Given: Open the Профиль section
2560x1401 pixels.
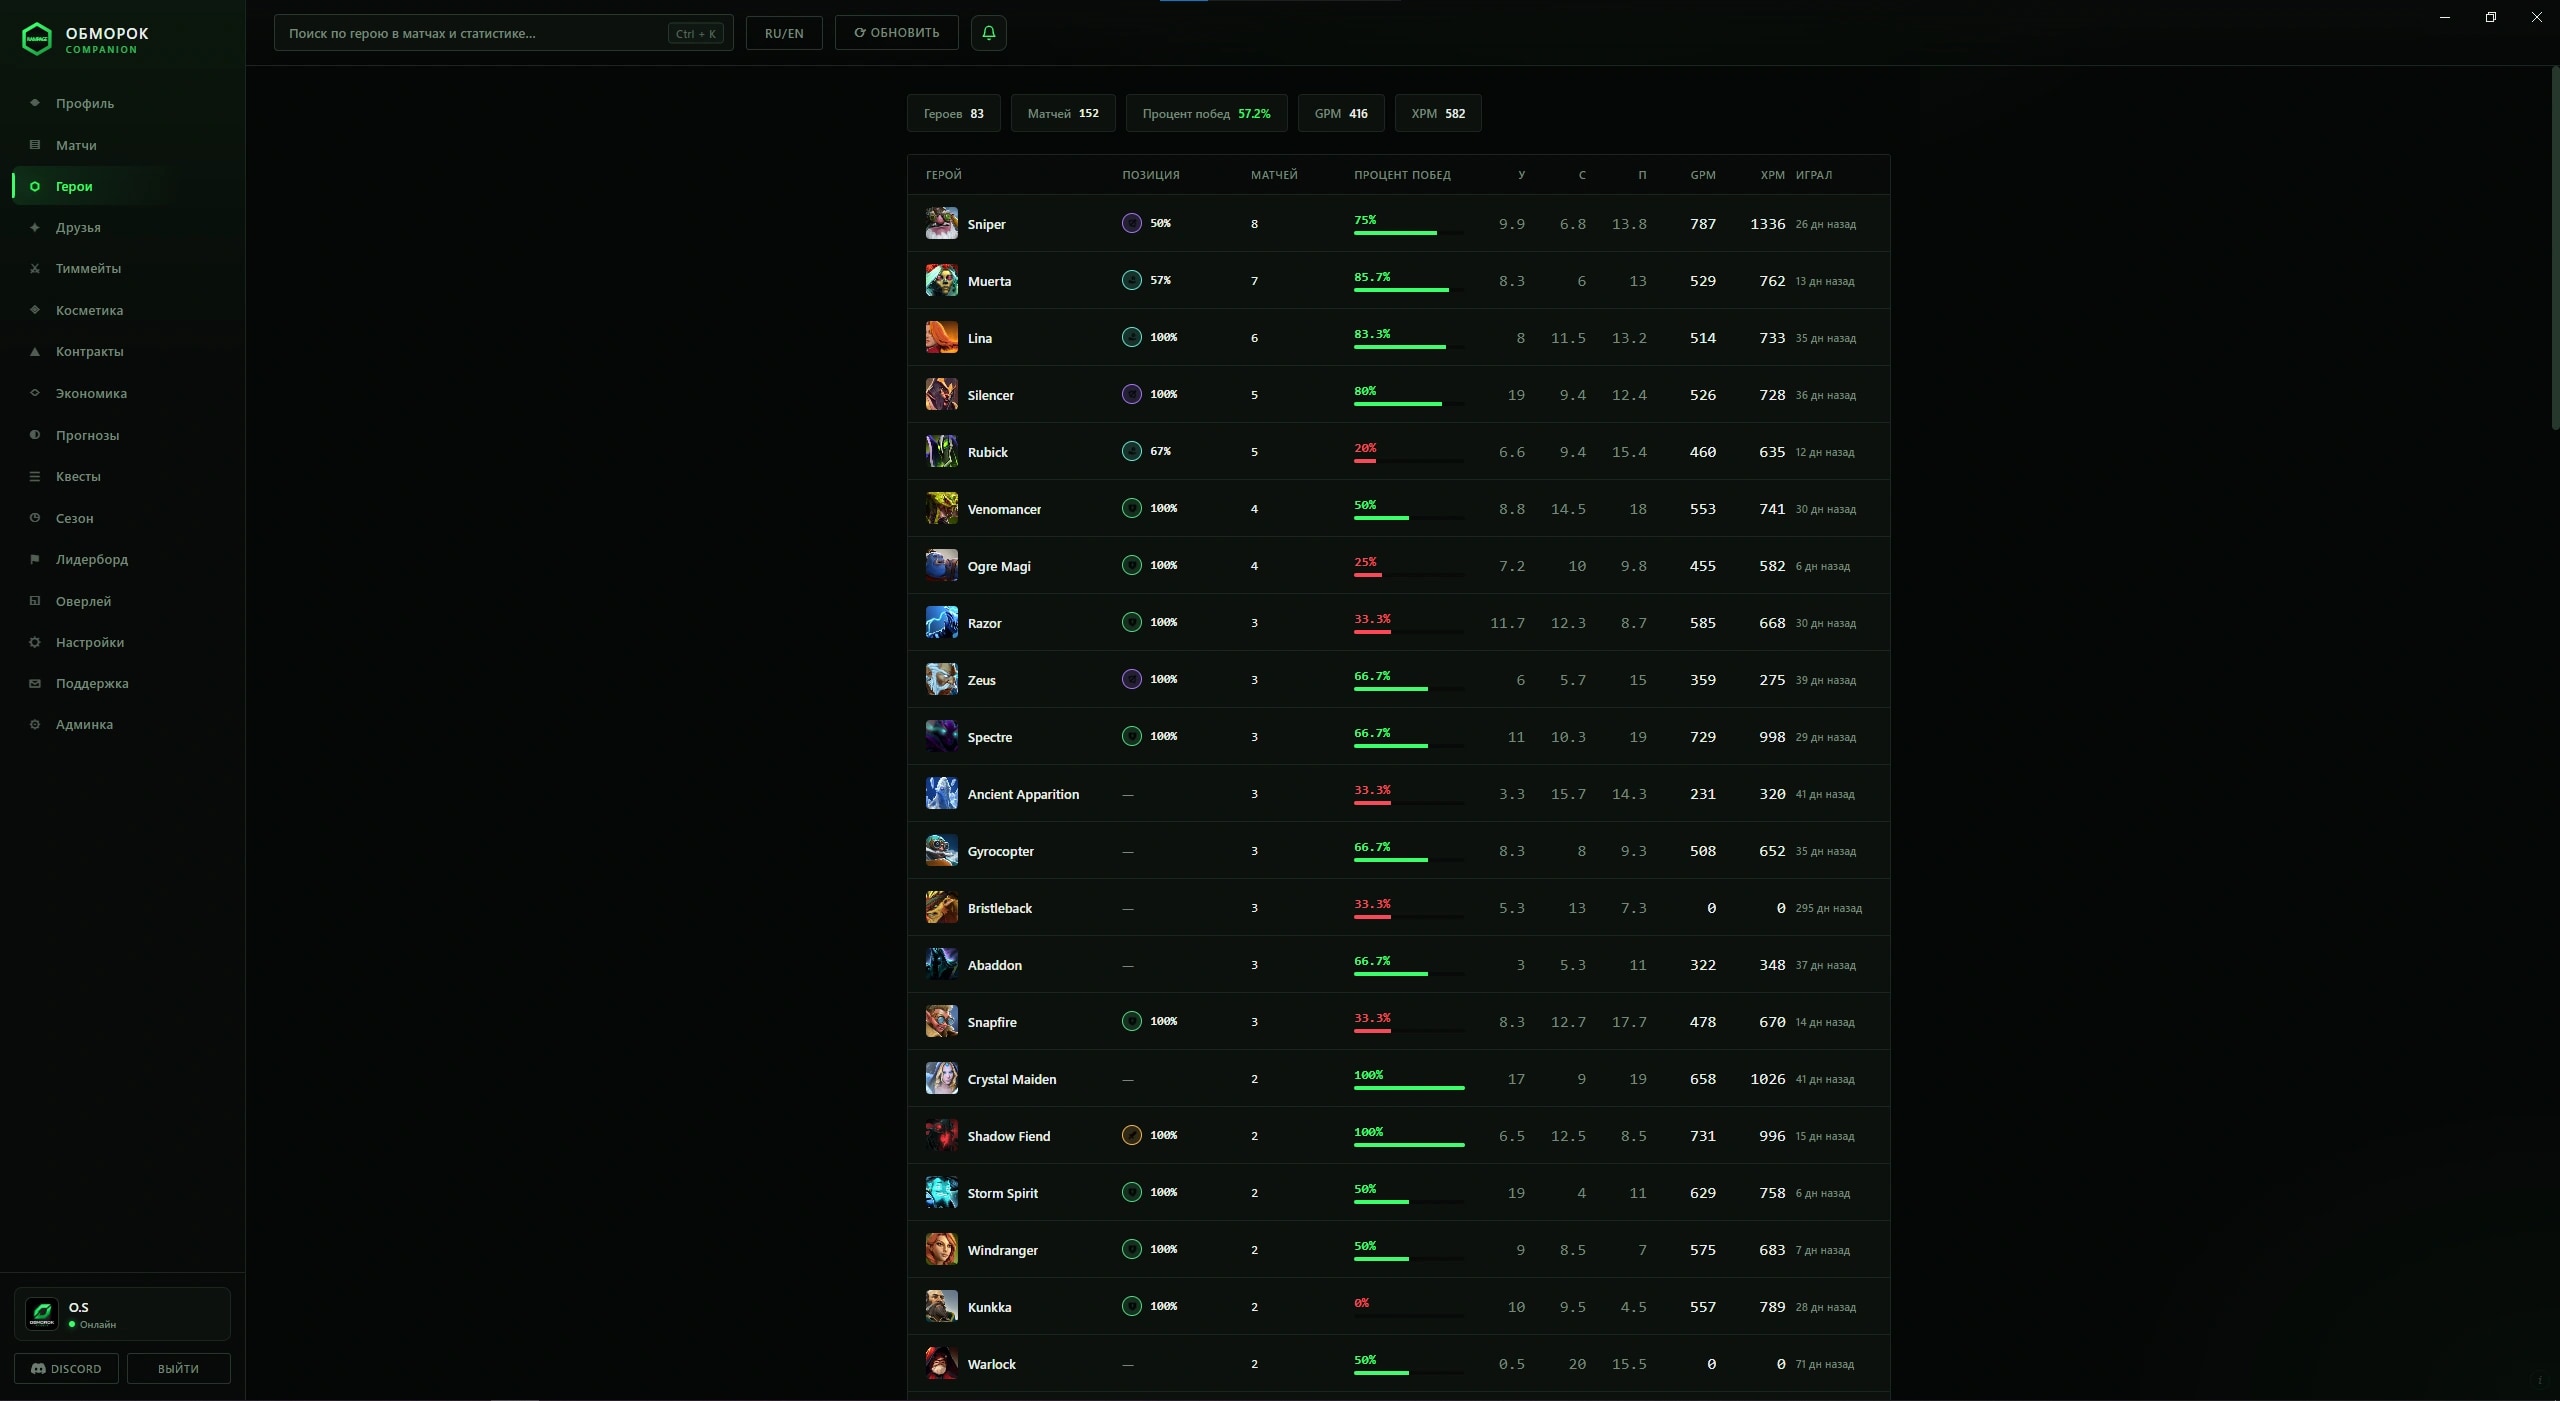Looking at the screenshot, I should 123,103.
